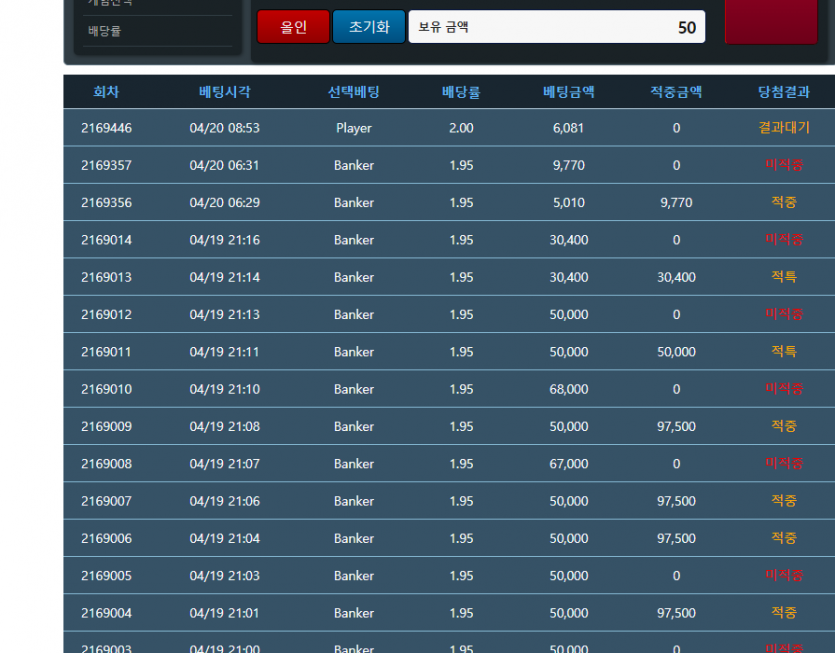Click the 보유 금액 amount field

click(x=556, y=27)
